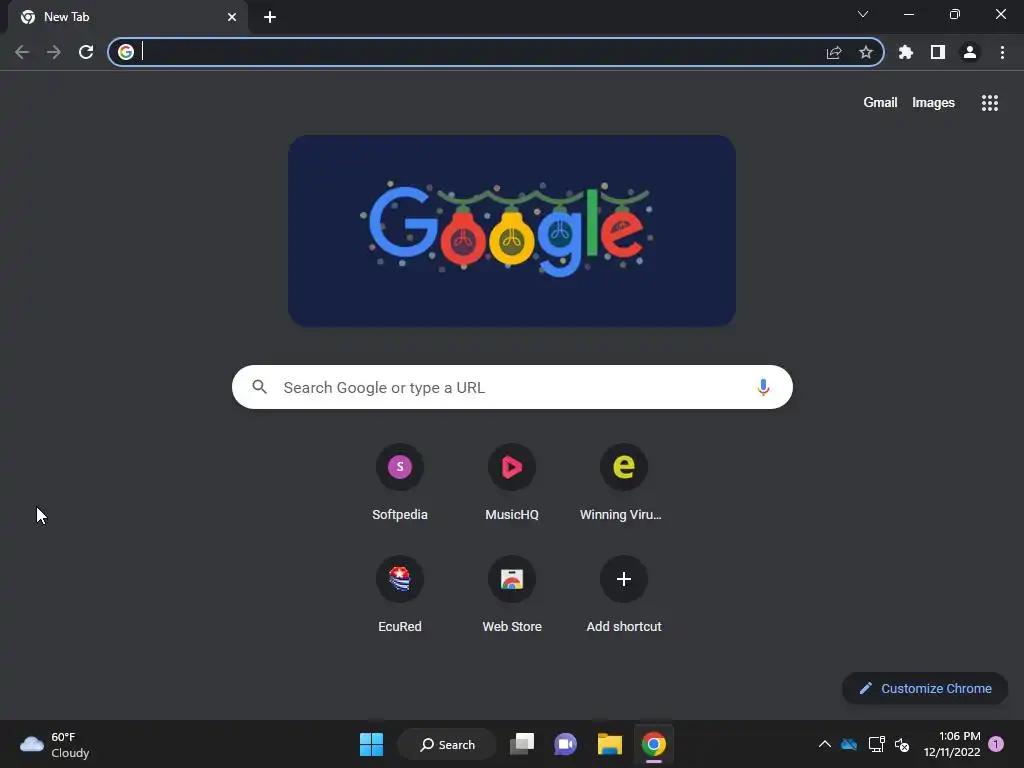
Task: Click the Google holiday doodle
Action: click(512, 231)
